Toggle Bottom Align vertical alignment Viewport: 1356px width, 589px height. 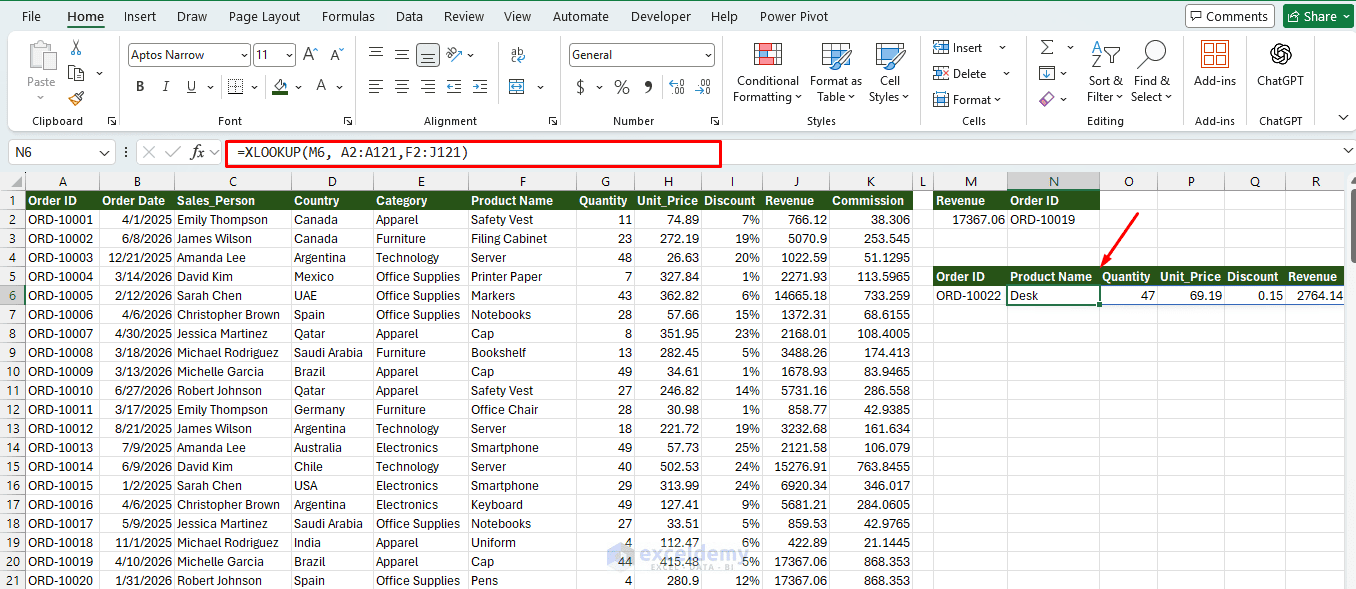tap(428, 55)
